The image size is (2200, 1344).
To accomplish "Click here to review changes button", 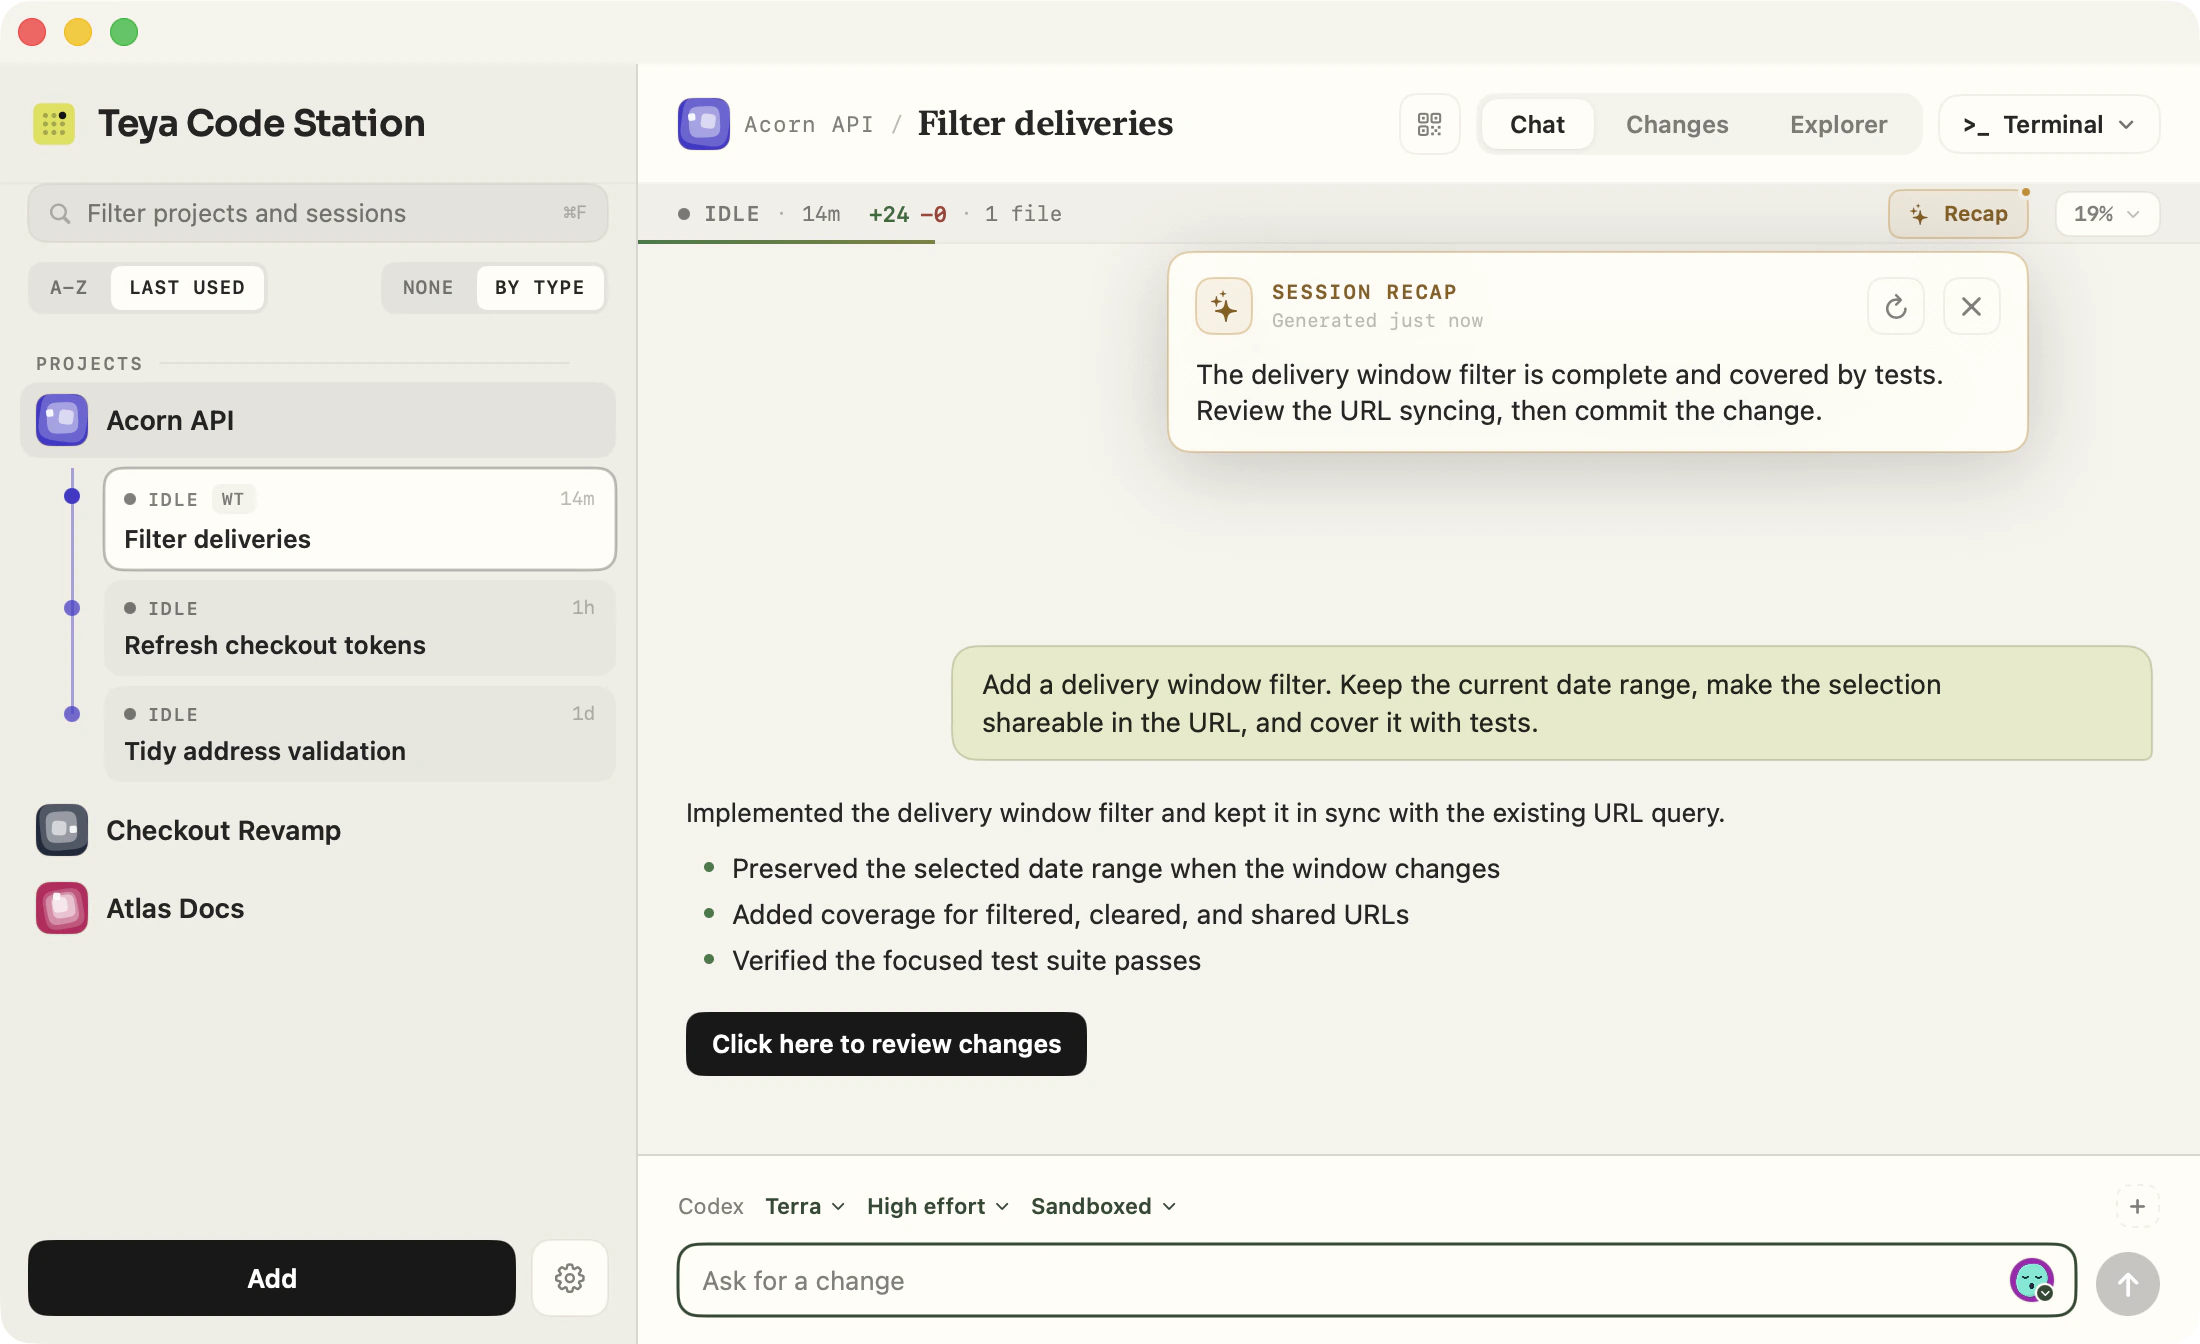I will [886, 1044].
